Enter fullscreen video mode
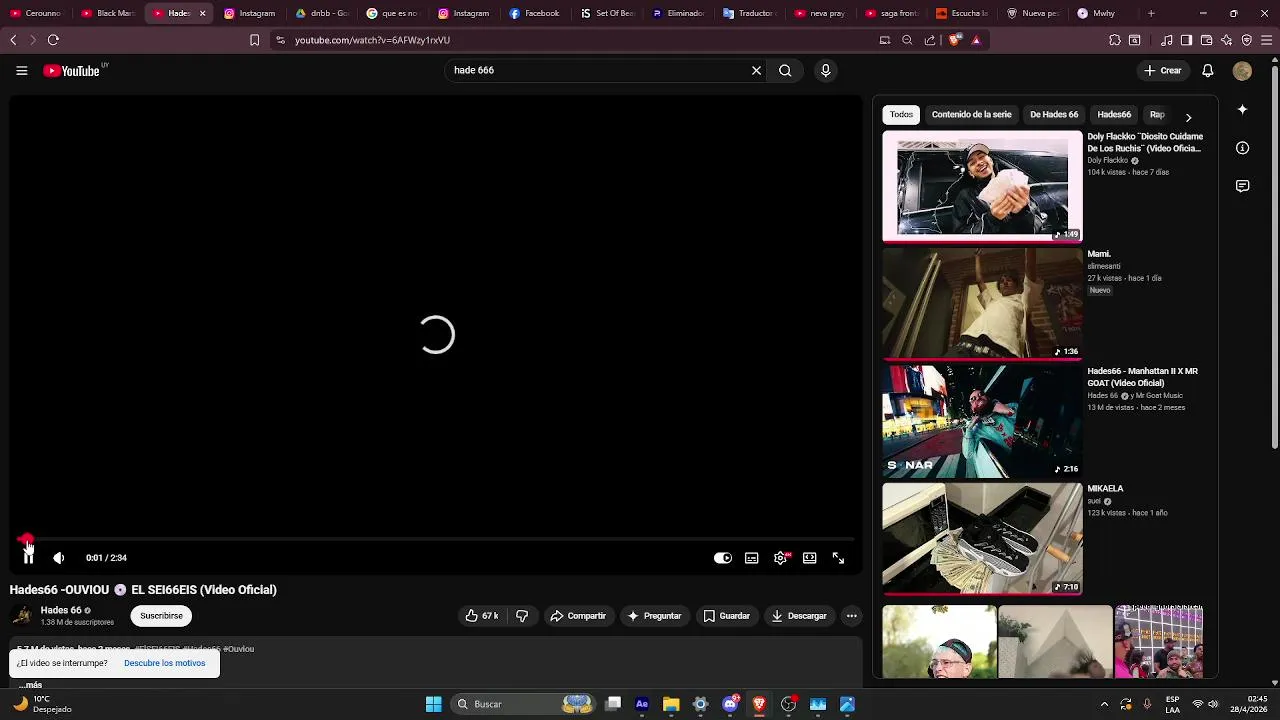Viewport: 1280px width, 720px height. click(838, 558)
